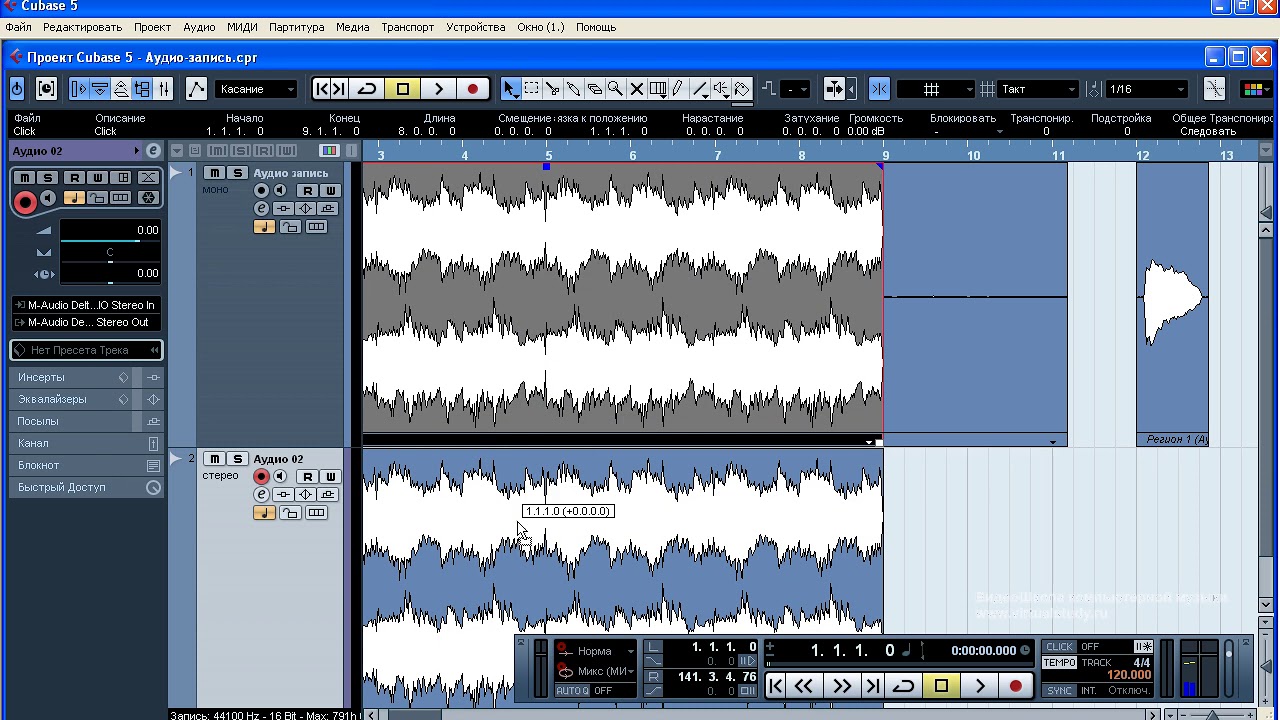Viewport: 1280px width, 720px height.
Task: Toggle record enable on Аудио 02 track
Action: [x=261, y=477]
